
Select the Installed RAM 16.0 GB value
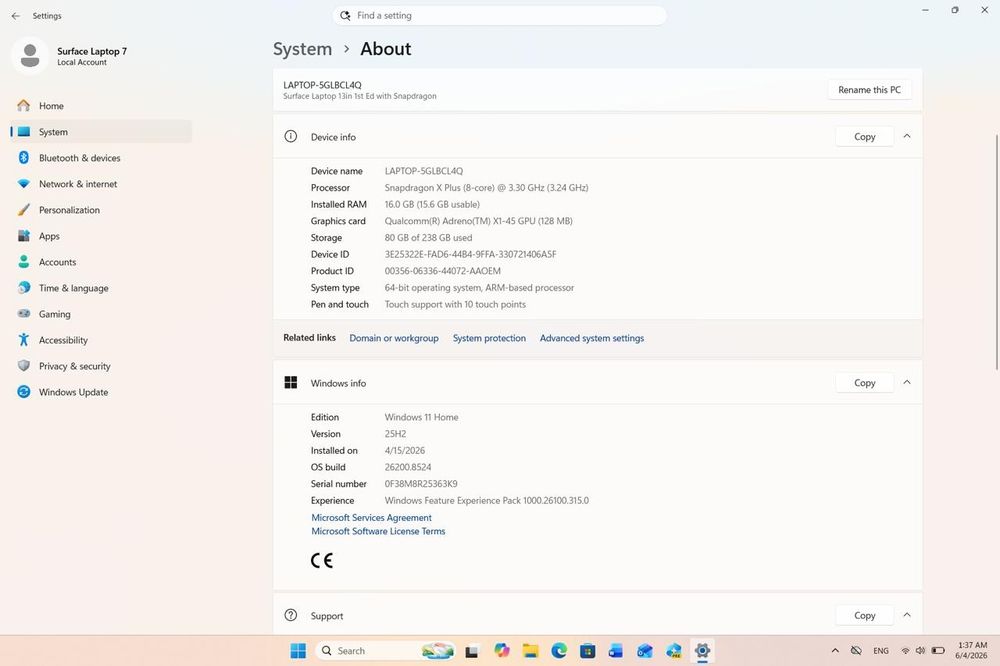pos(432,205)
